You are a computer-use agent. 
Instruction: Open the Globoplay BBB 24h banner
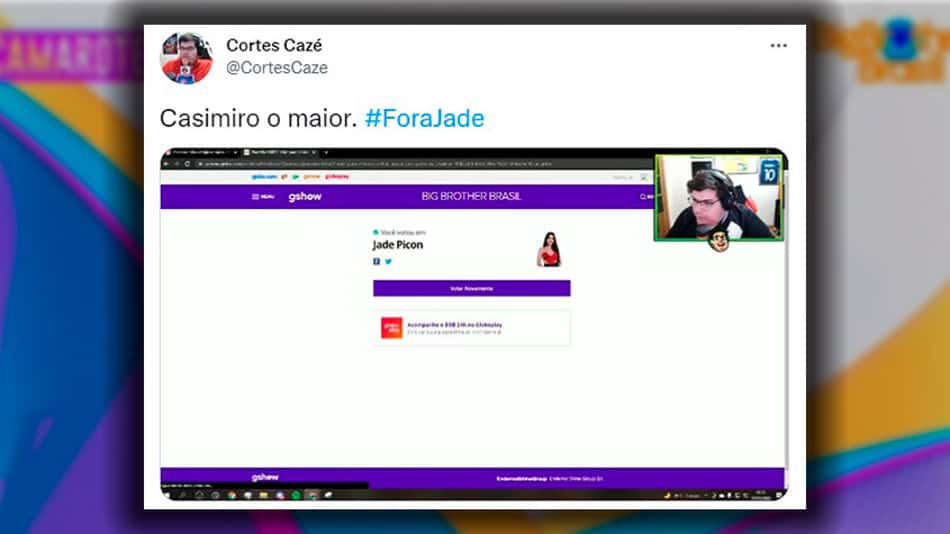(x=471, y=328)
